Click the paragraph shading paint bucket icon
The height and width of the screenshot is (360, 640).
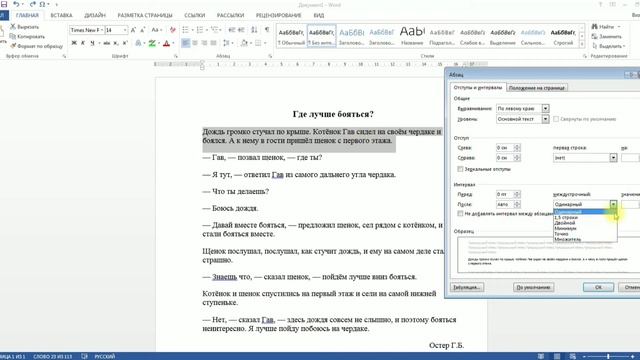click(244, 43)
